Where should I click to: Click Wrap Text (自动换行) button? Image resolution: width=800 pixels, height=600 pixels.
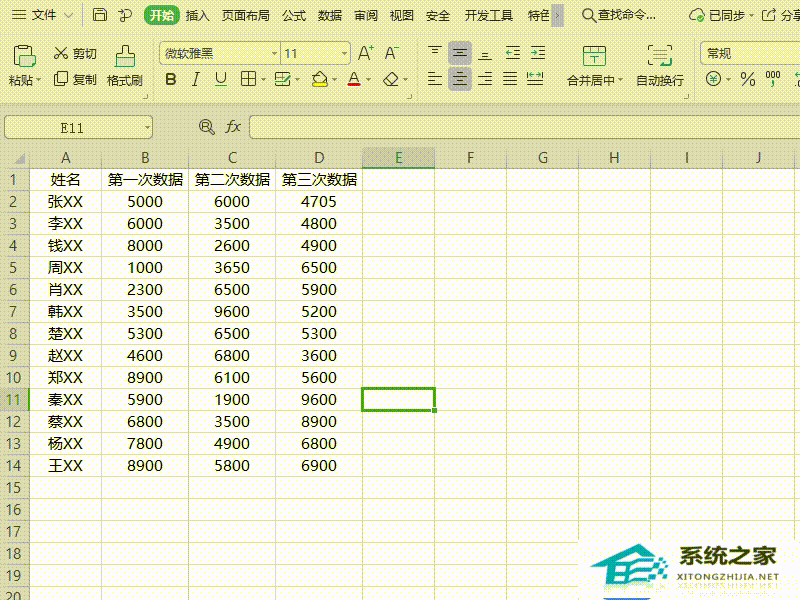(x=660, y=65)
